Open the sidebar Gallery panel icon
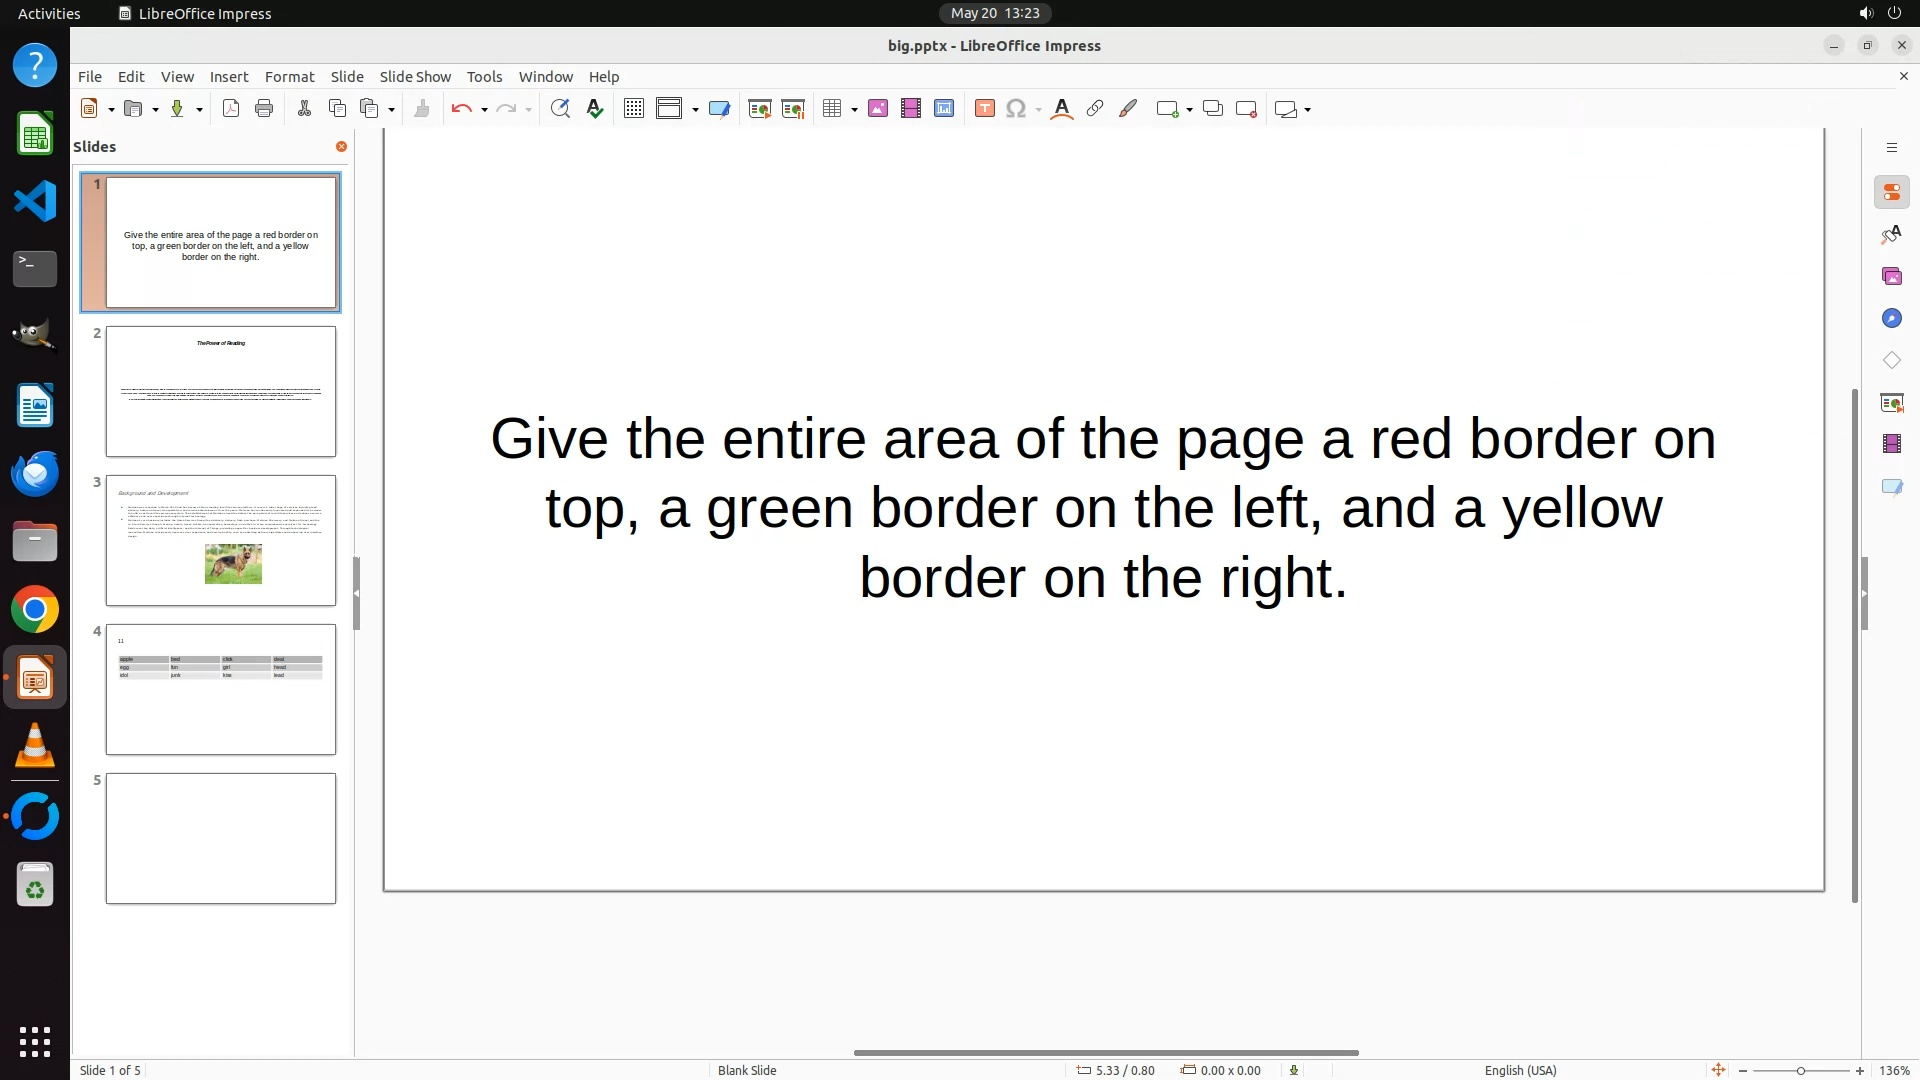 1891,277
